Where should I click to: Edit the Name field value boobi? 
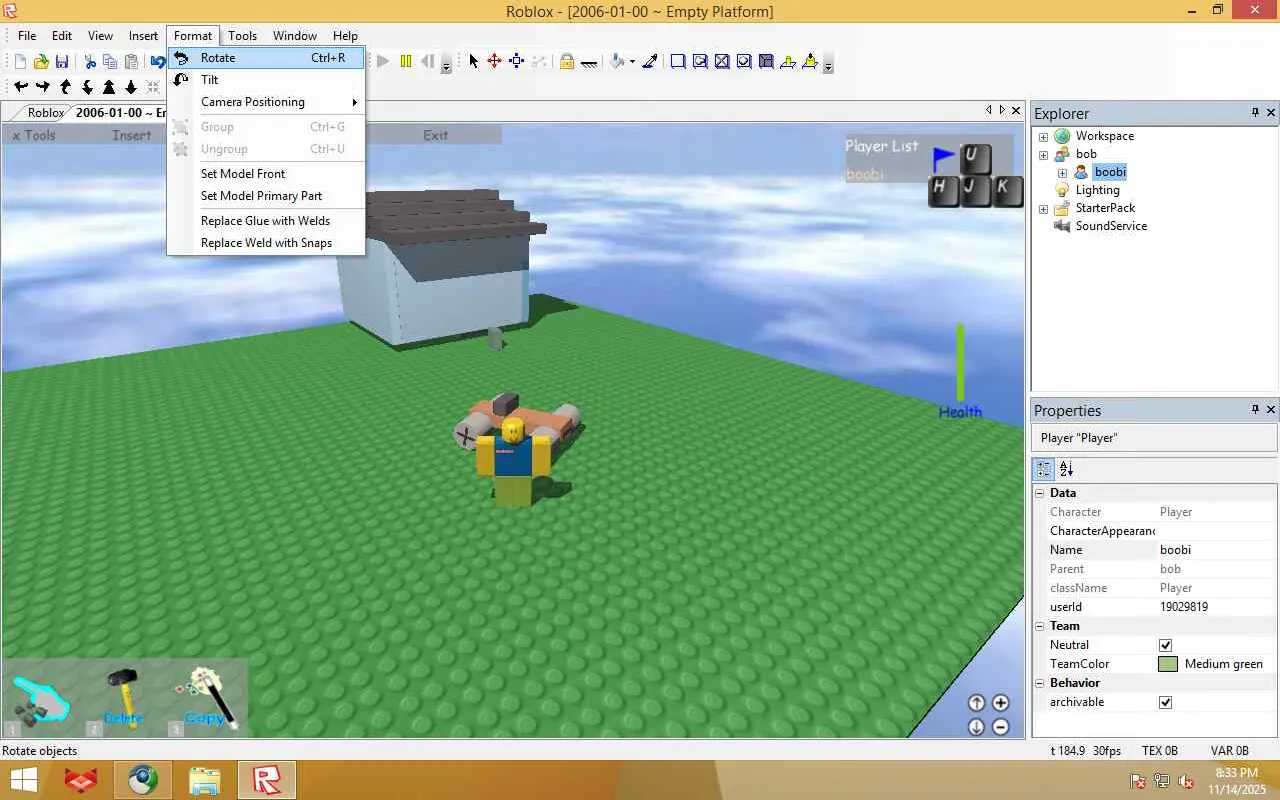pos(1216,550)
